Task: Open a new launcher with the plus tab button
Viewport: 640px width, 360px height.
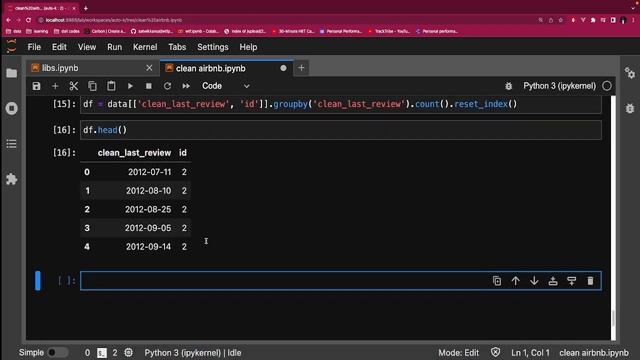Action: (x=301, y=68)
